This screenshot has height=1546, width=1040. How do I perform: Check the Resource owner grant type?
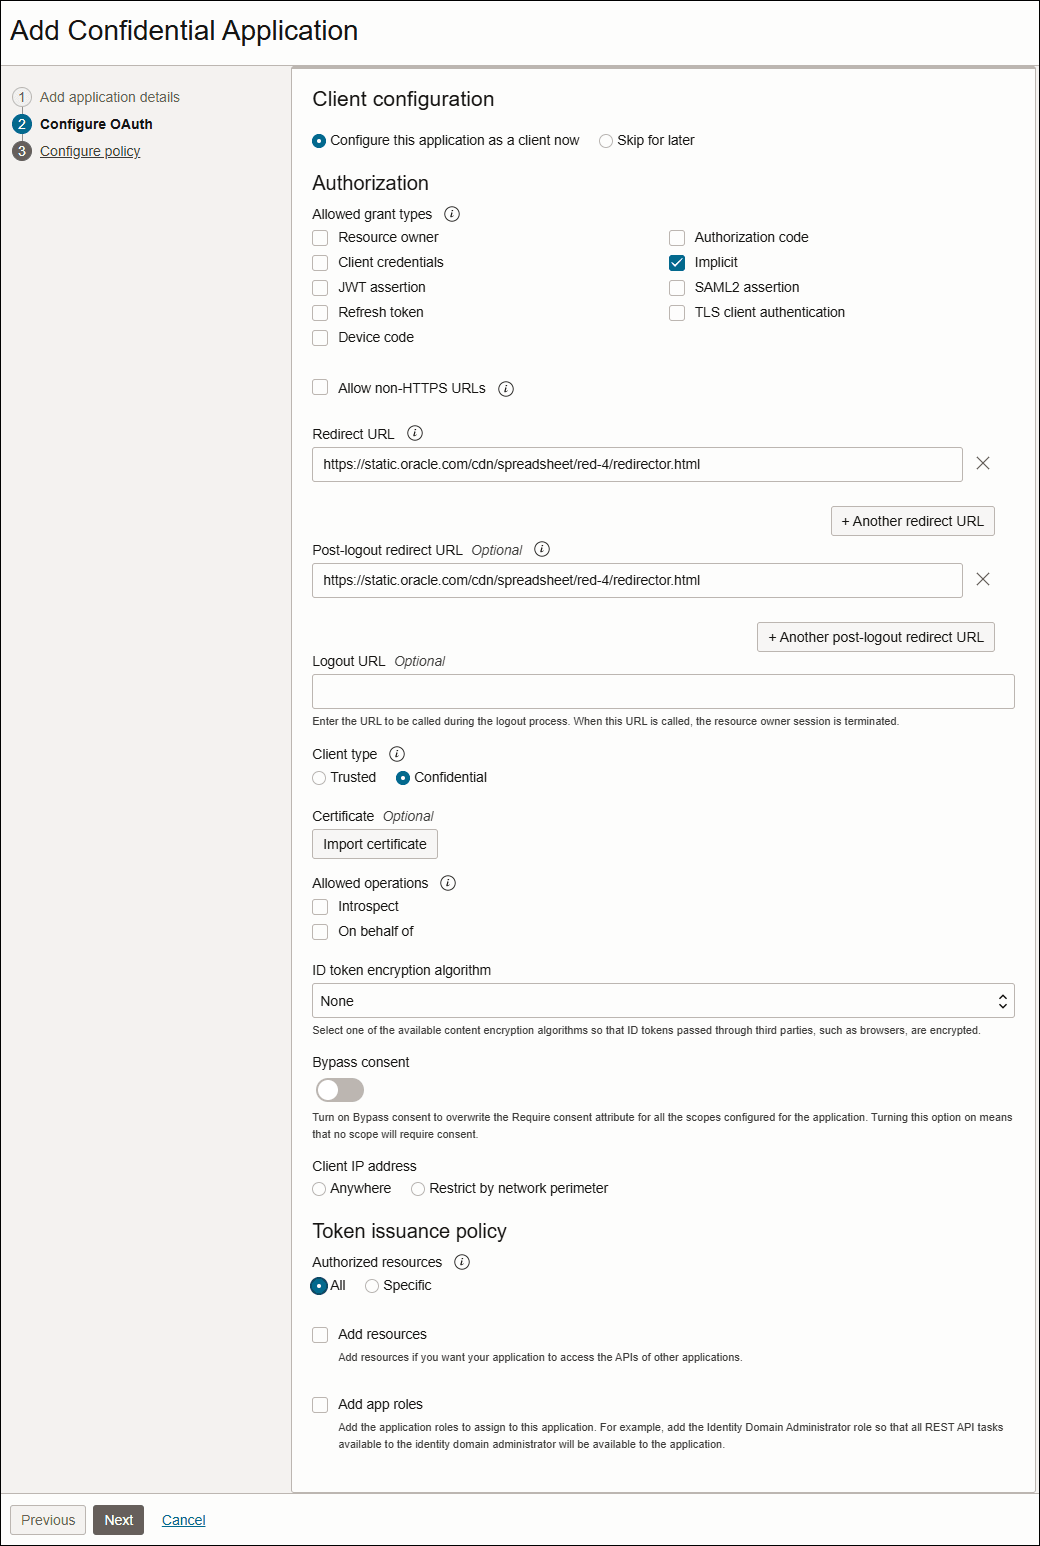click(x=320, y=238)
